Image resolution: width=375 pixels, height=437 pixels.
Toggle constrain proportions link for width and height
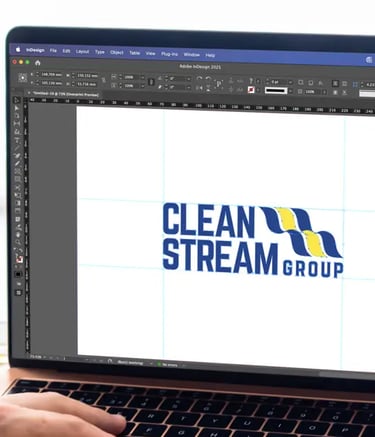click(x=104, y=80)
